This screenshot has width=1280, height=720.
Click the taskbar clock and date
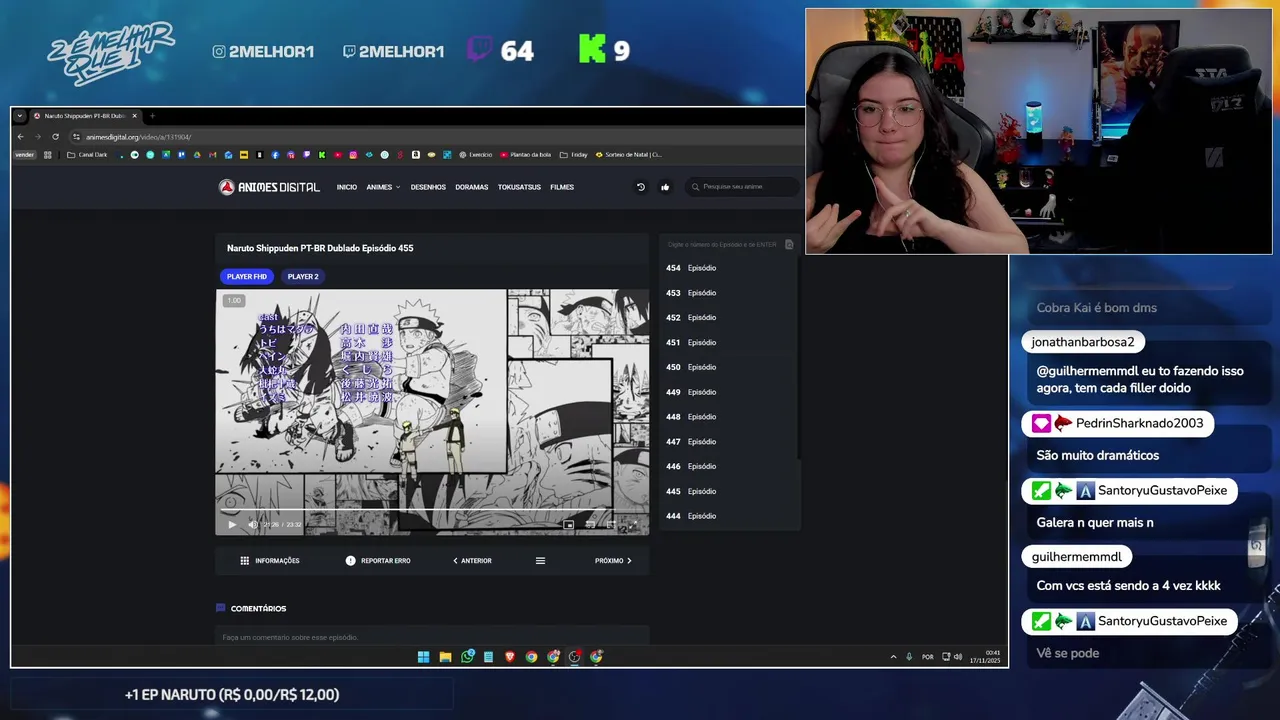(985, 657)
